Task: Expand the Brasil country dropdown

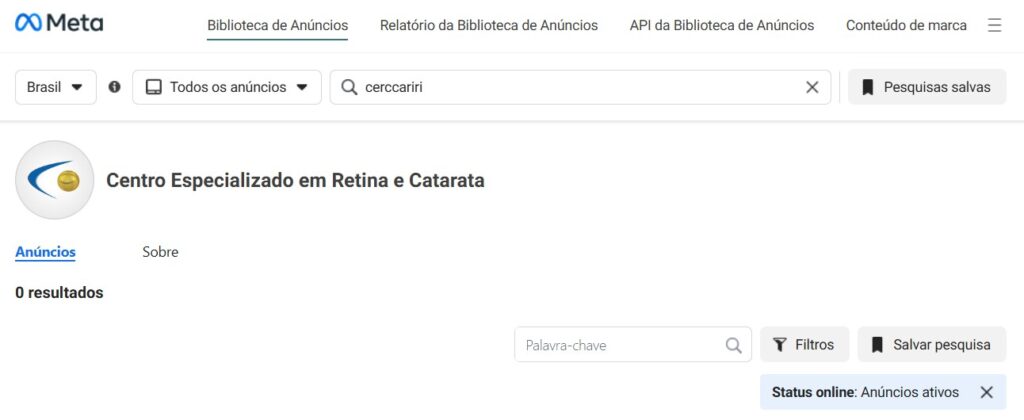Action: pyautogui.click(x=56, y=87)
